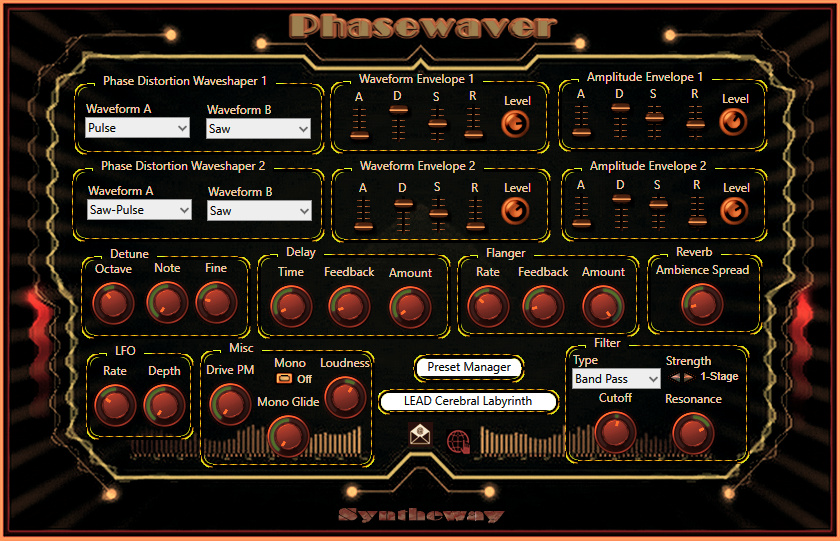Click the LFO Rate knob
This screenshot has height=541, width=840.
pos(115,405)
